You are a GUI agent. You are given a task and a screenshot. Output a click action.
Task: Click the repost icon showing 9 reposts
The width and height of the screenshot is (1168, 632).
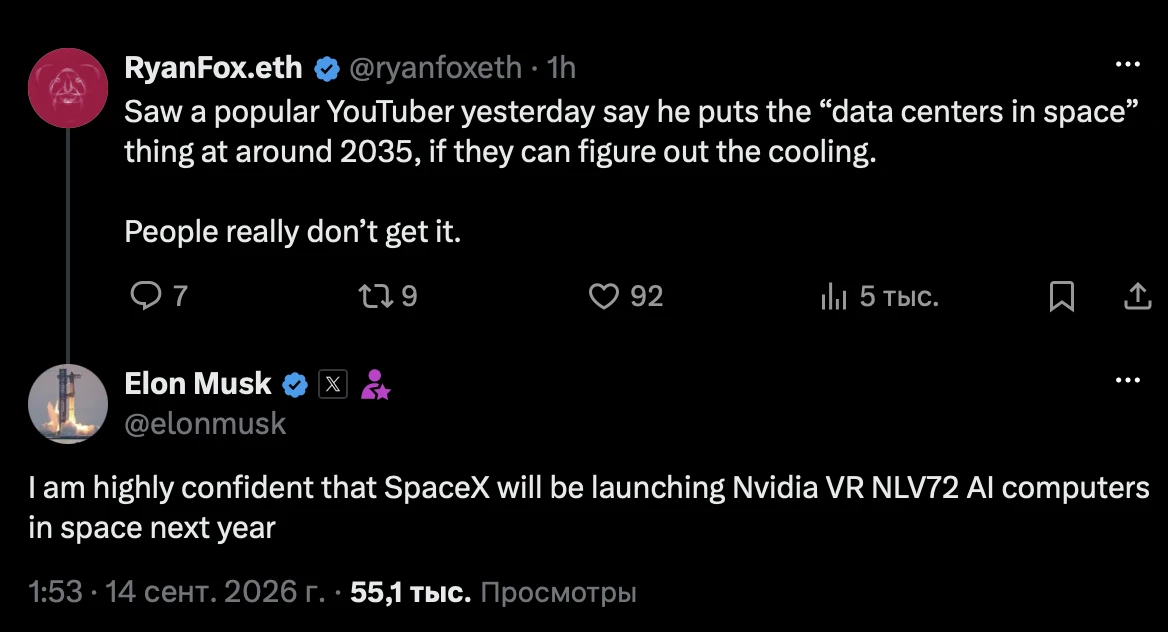point(375,296)
